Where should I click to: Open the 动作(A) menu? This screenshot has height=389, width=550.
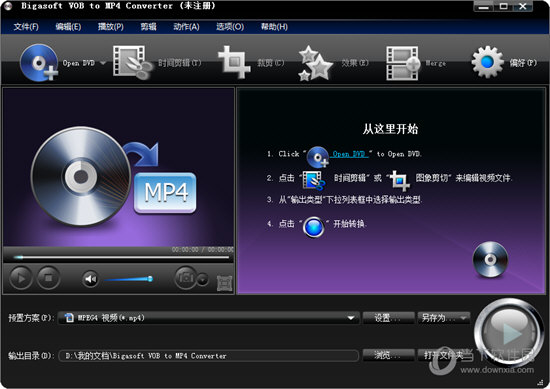(x=186, y=27)
